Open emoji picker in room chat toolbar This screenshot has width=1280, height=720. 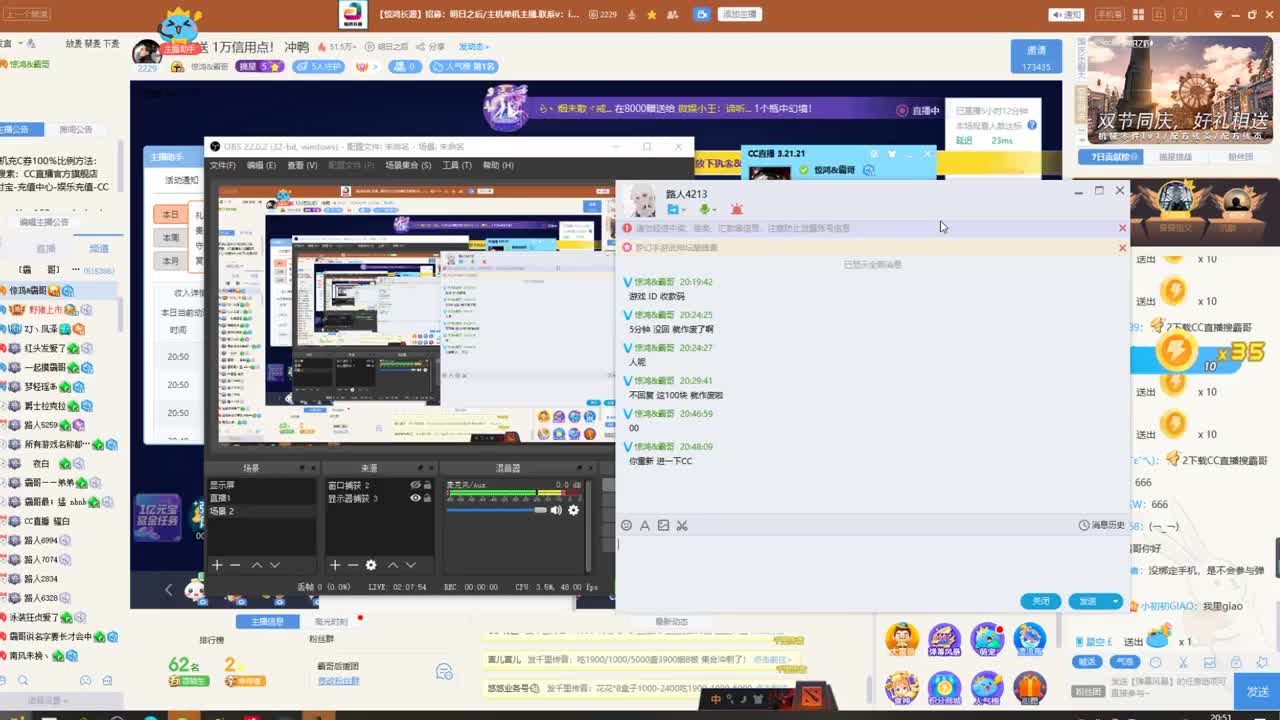[x=1155, y=662]
